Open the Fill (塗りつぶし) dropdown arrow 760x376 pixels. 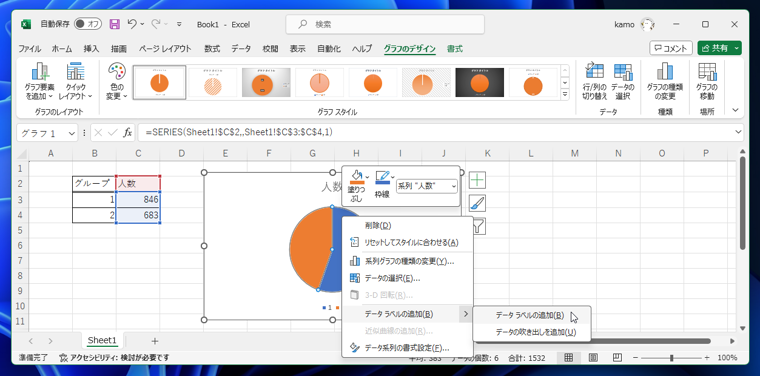click(368, 176)
